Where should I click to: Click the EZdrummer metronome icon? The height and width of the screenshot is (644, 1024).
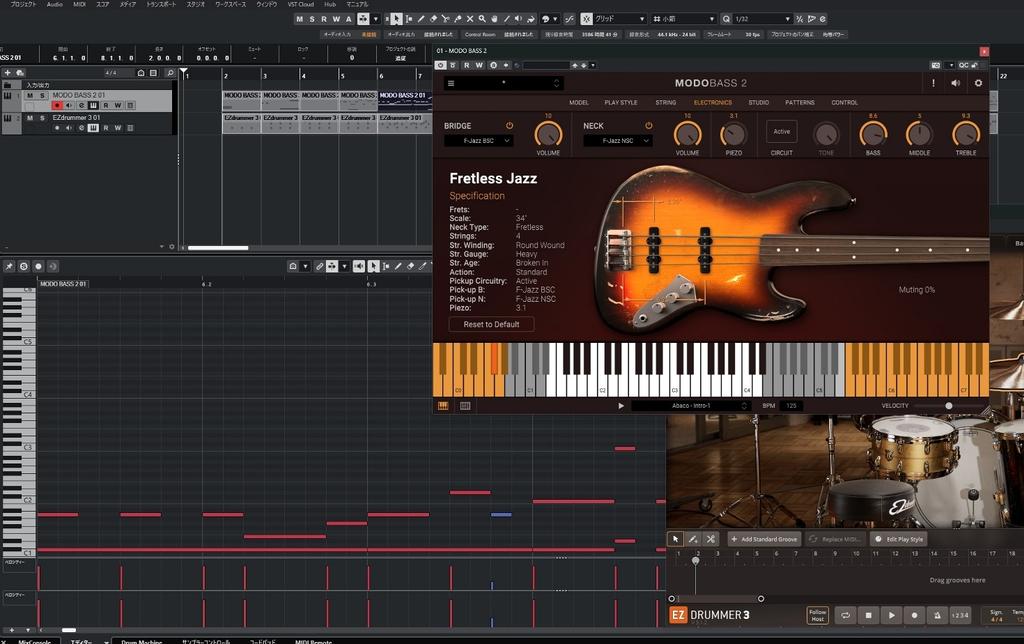(x=937, y=615)
